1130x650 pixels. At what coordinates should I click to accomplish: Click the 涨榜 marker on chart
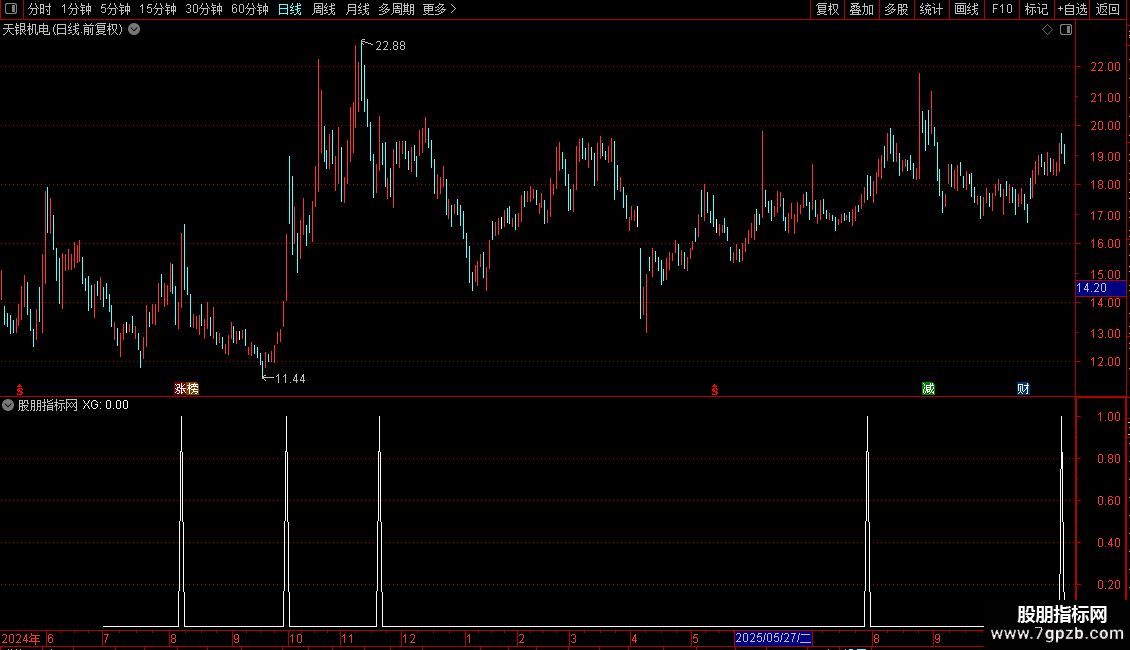pyautogui.click(x=187, y=388)
